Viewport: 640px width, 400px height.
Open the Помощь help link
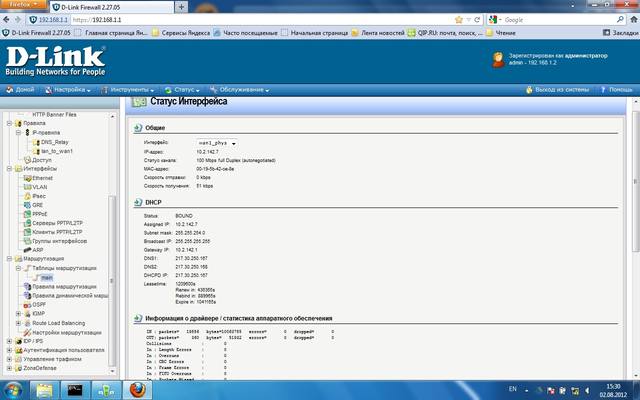[x=616, y=90]
